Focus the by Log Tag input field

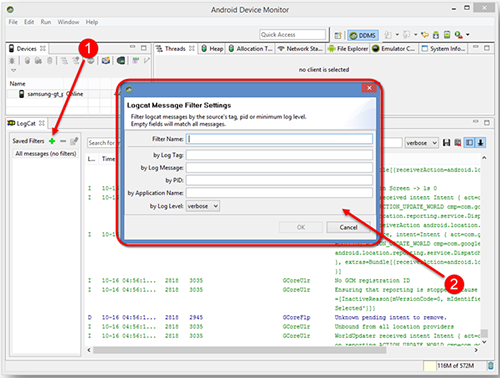coord(279,155)
